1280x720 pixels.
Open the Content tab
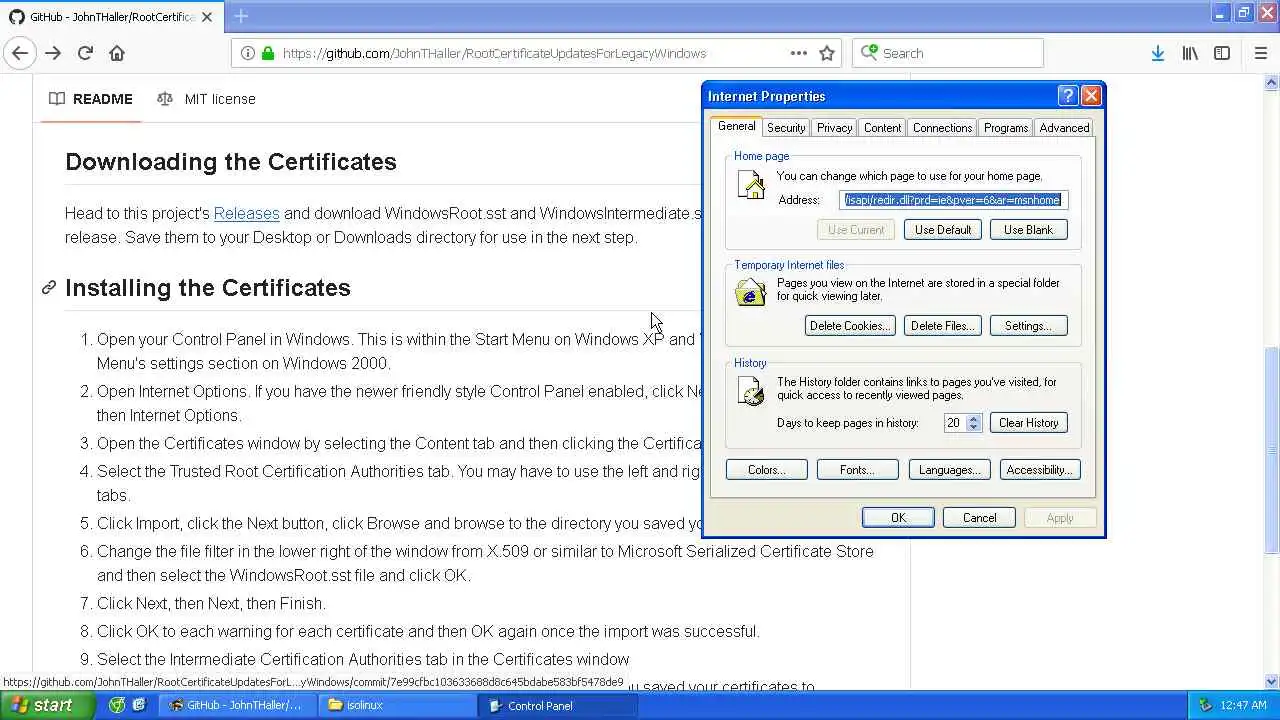click(882, 128)
